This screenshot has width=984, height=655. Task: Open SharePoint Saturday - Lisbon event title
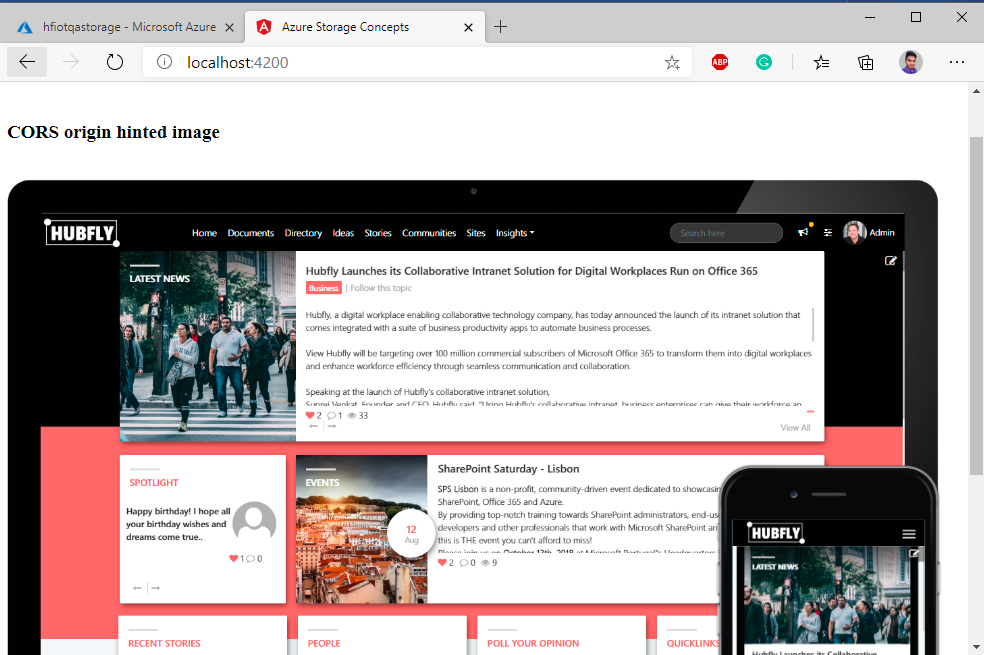(508, 469)
